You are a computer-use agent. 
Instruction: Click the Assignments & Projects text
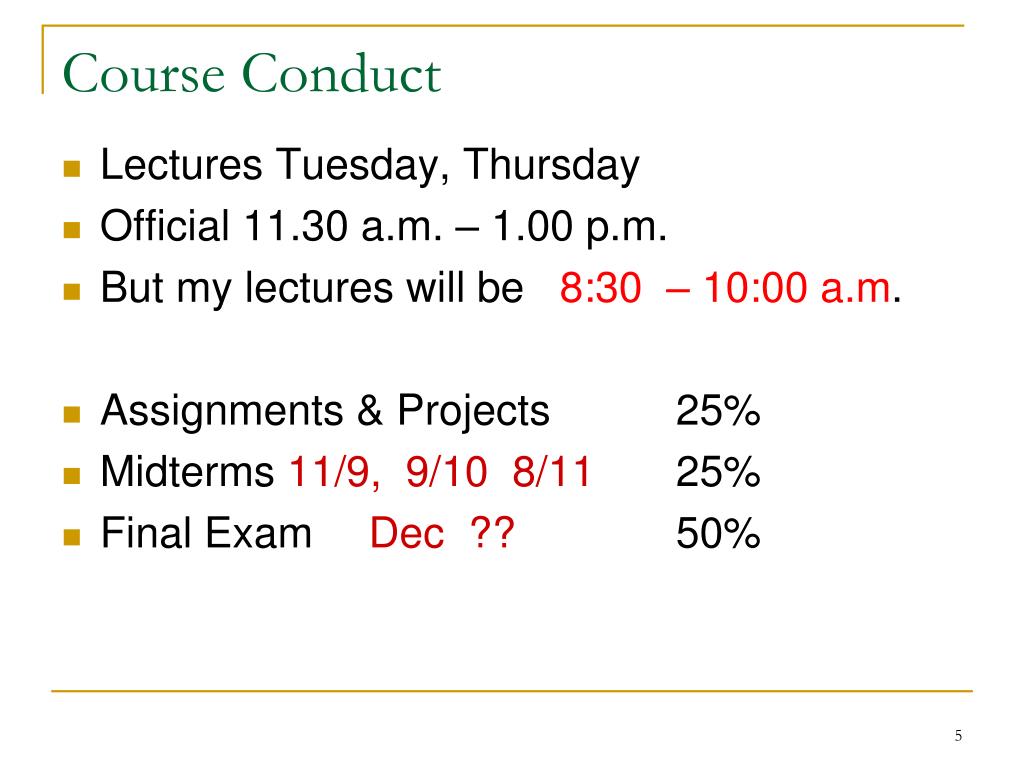point(325,411)
